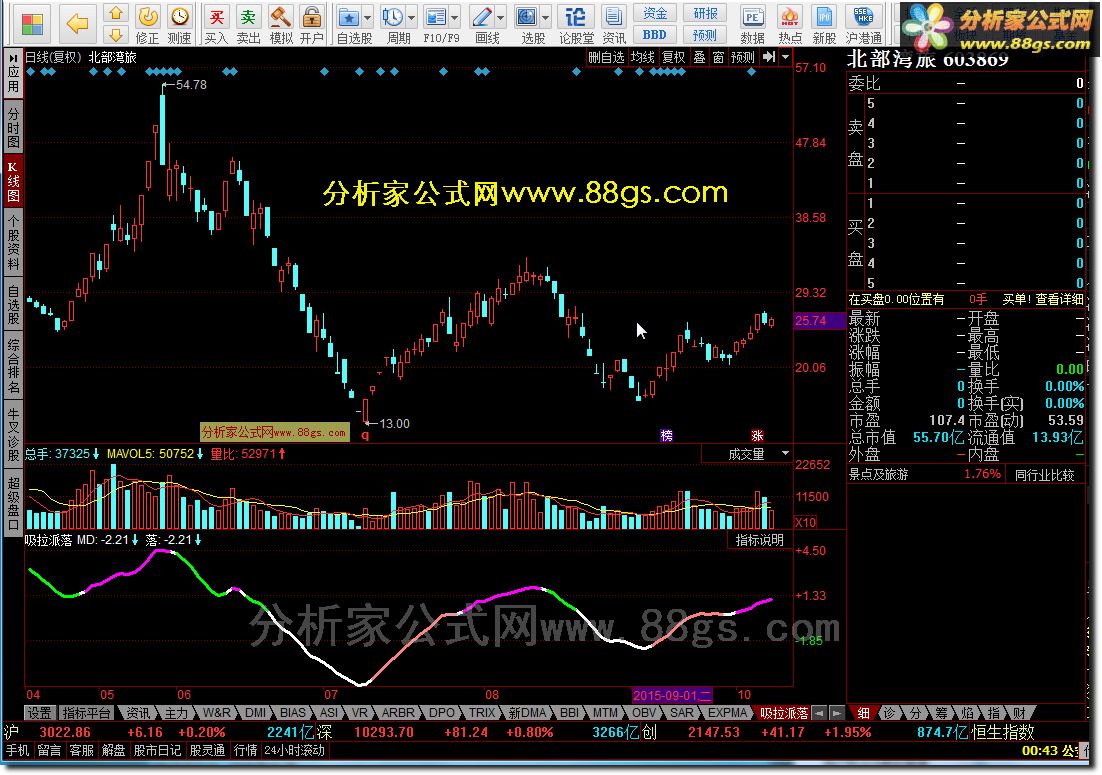Screen dimensions: 1102x775
Task: Select the 画线 draw-line pencil tool
Action: pos(484,25)
